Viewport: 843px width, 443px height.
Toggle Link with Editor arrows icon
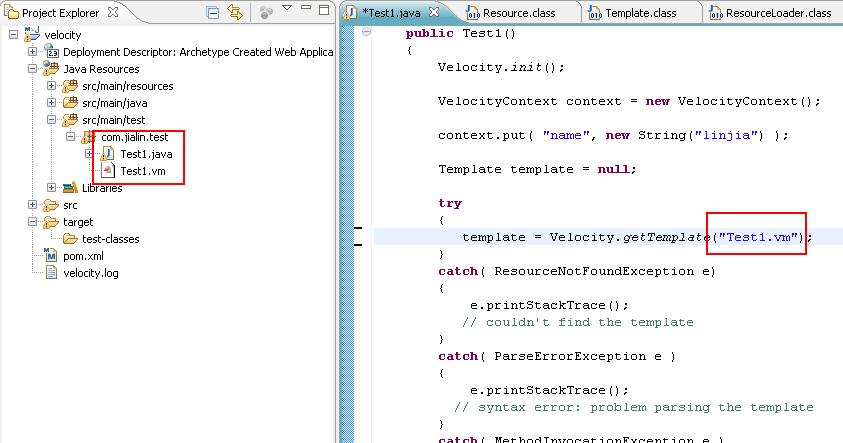(x=235, y=12)
